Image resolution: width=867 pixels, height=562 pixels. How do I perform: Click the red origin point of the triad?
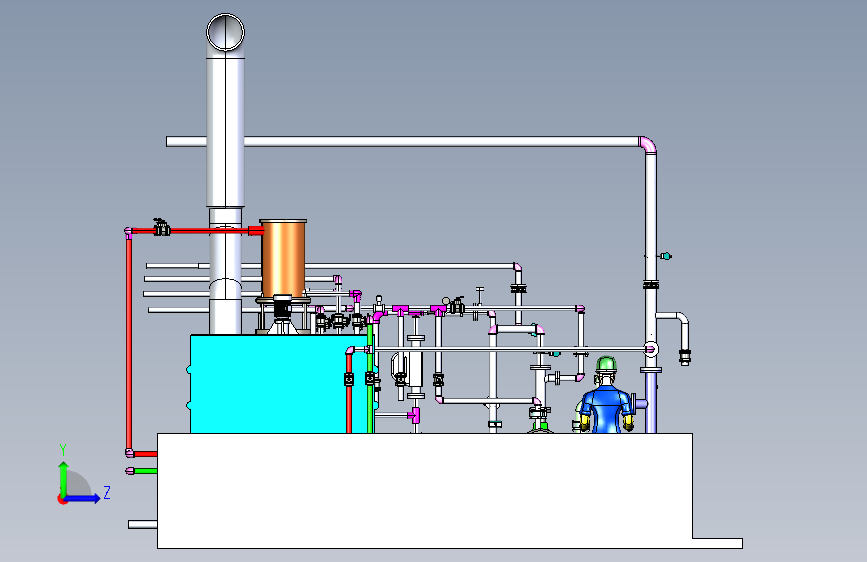62,499
